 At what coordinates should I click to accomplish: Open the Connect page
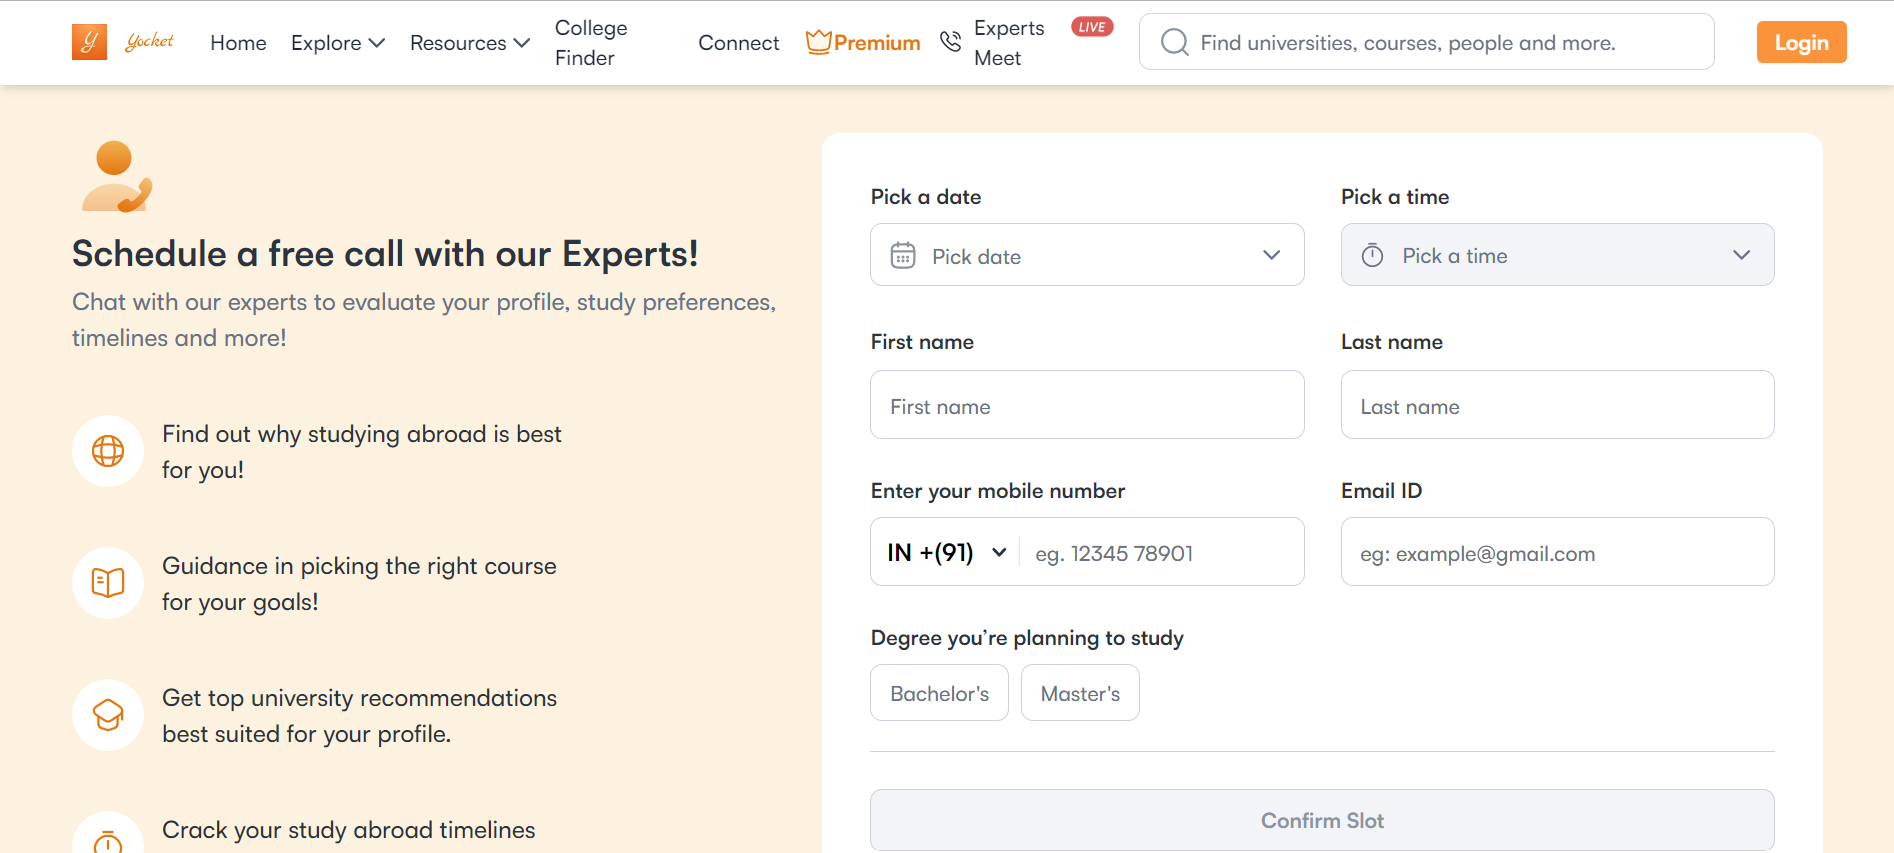point(738,43)
